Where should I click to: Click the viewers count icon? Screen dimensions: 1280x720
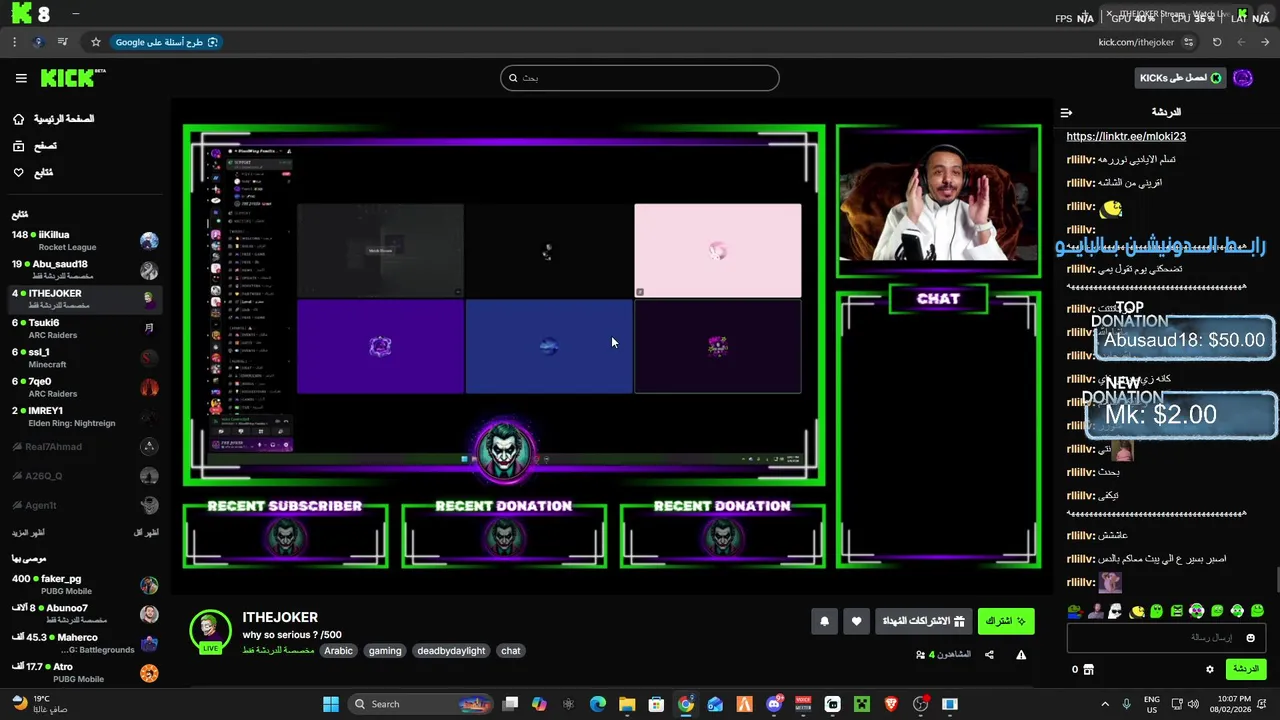click(920, 655)
